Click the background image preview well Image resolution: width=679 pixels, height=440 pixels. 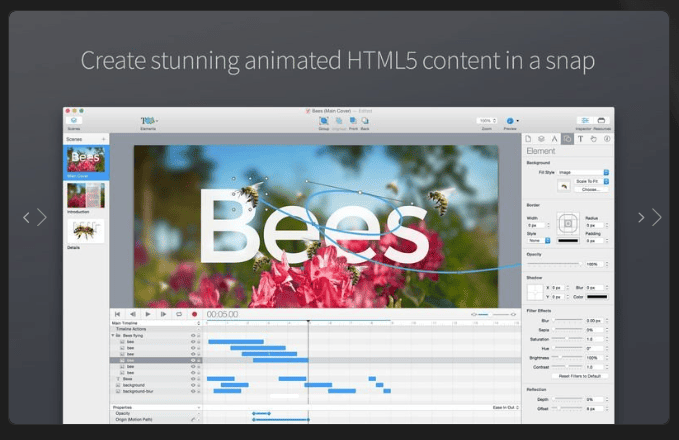(x=564, y=186)
